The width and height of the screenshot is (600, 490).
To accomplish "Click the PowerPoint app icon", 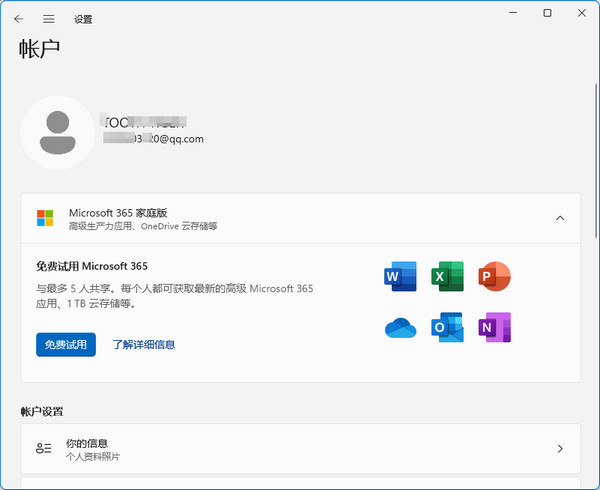I will [x=494, y=276].
